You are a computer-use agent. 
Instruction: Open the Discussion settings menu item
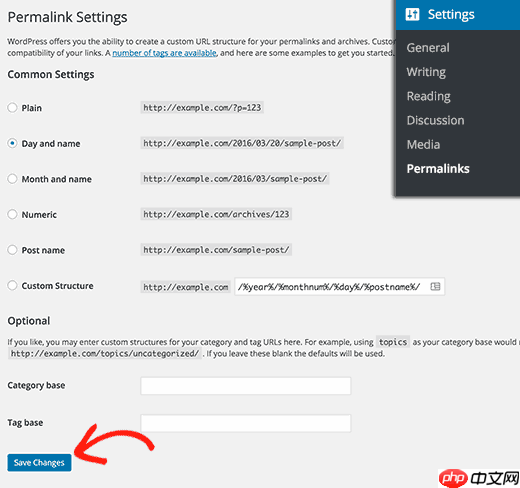click(435, 120)
